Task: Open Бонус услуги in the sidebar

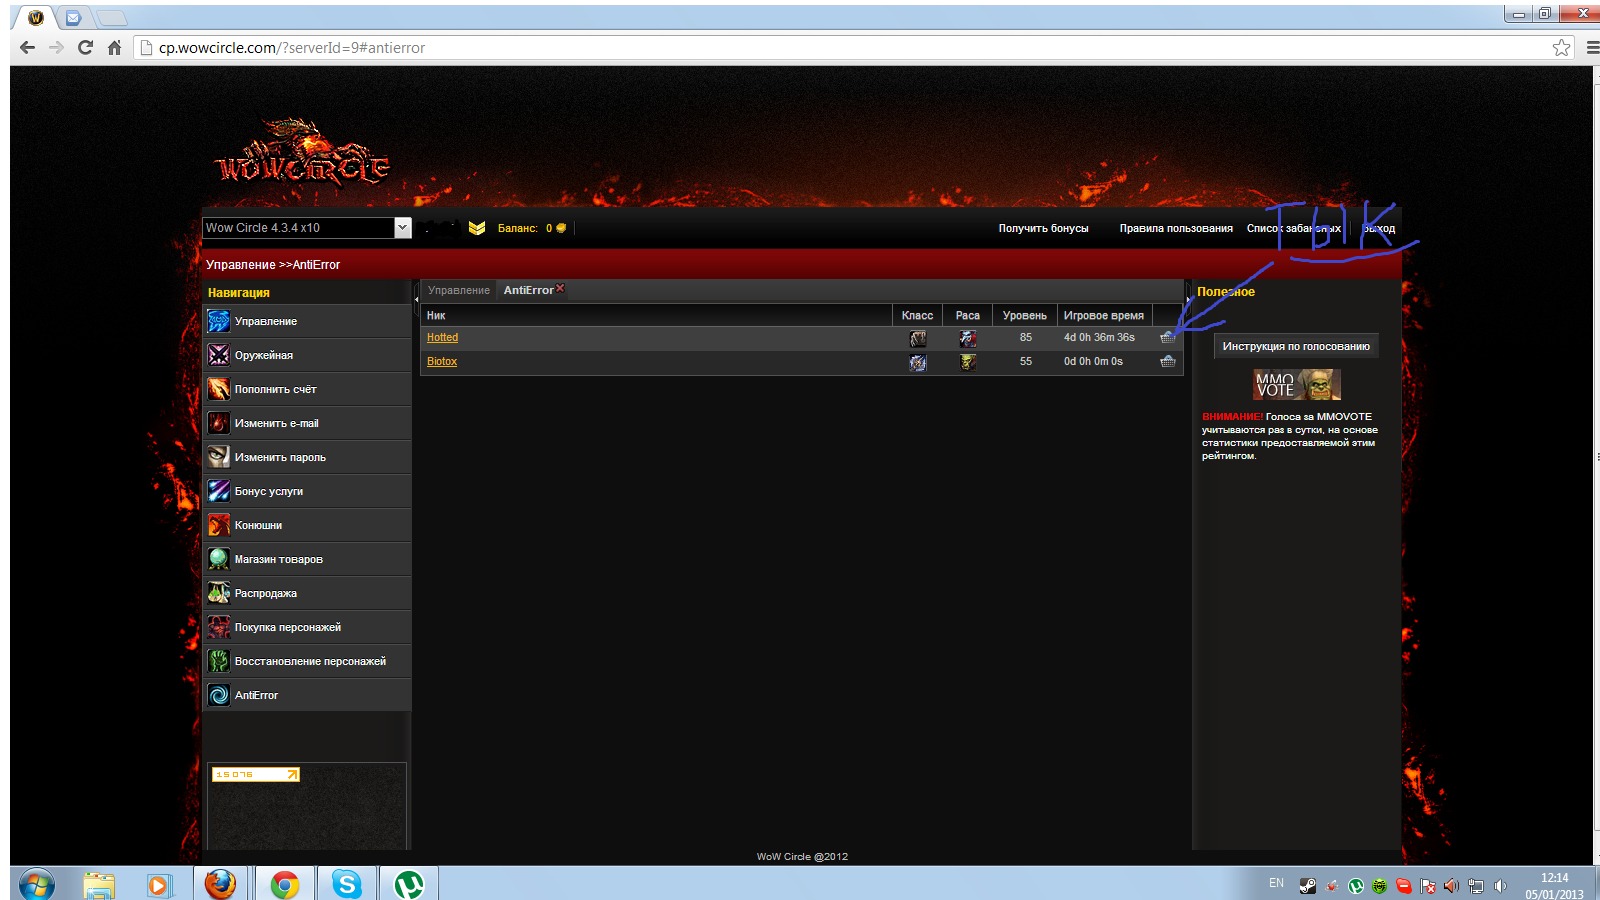Action: pyautogui.click(x=268, y=491)
